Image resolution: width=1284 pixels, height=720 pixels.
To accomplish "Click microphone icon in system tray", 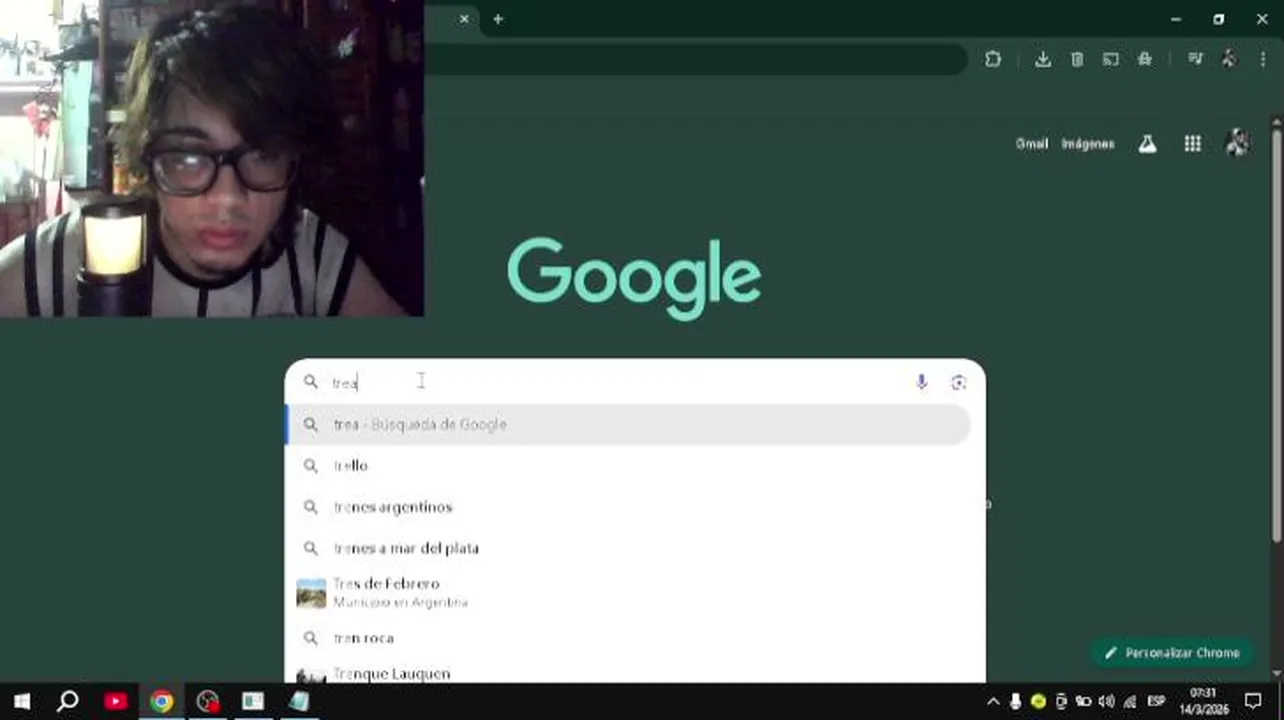I will [1016, 701].
